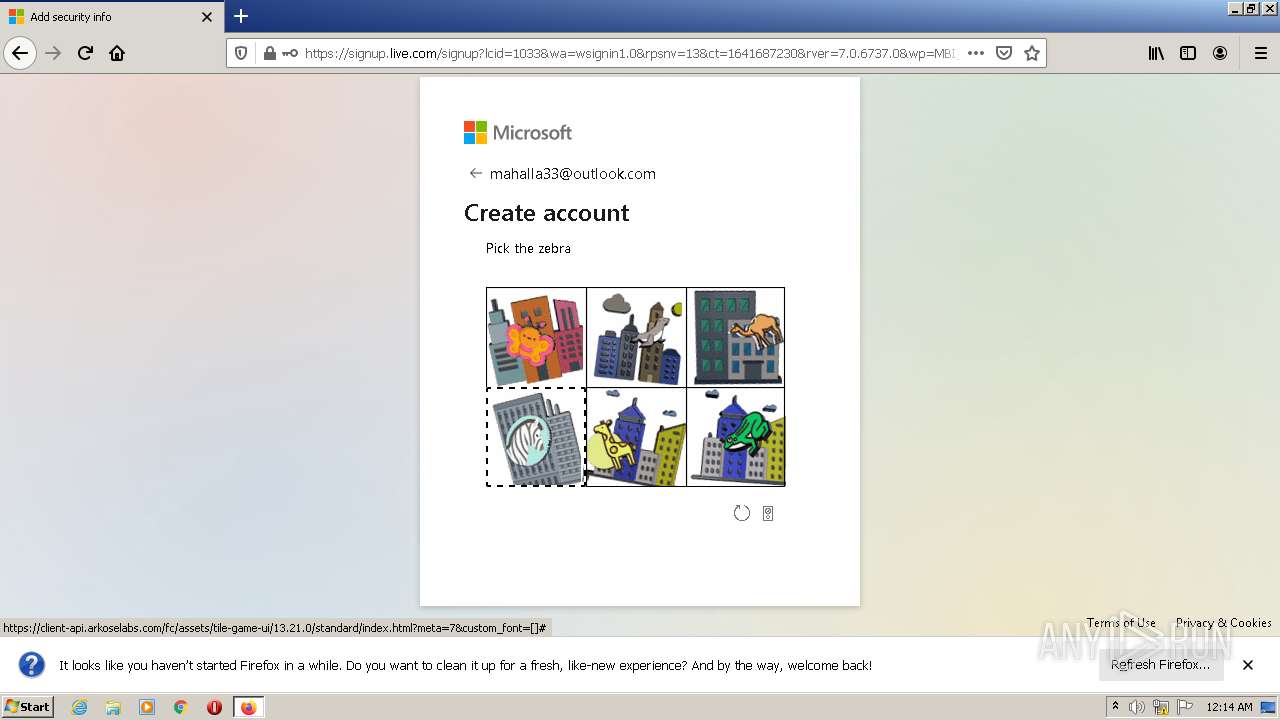Click the 12:14 AM system clock
The width and height of the screenshot is (1280, 720).
coord(1229,707)
